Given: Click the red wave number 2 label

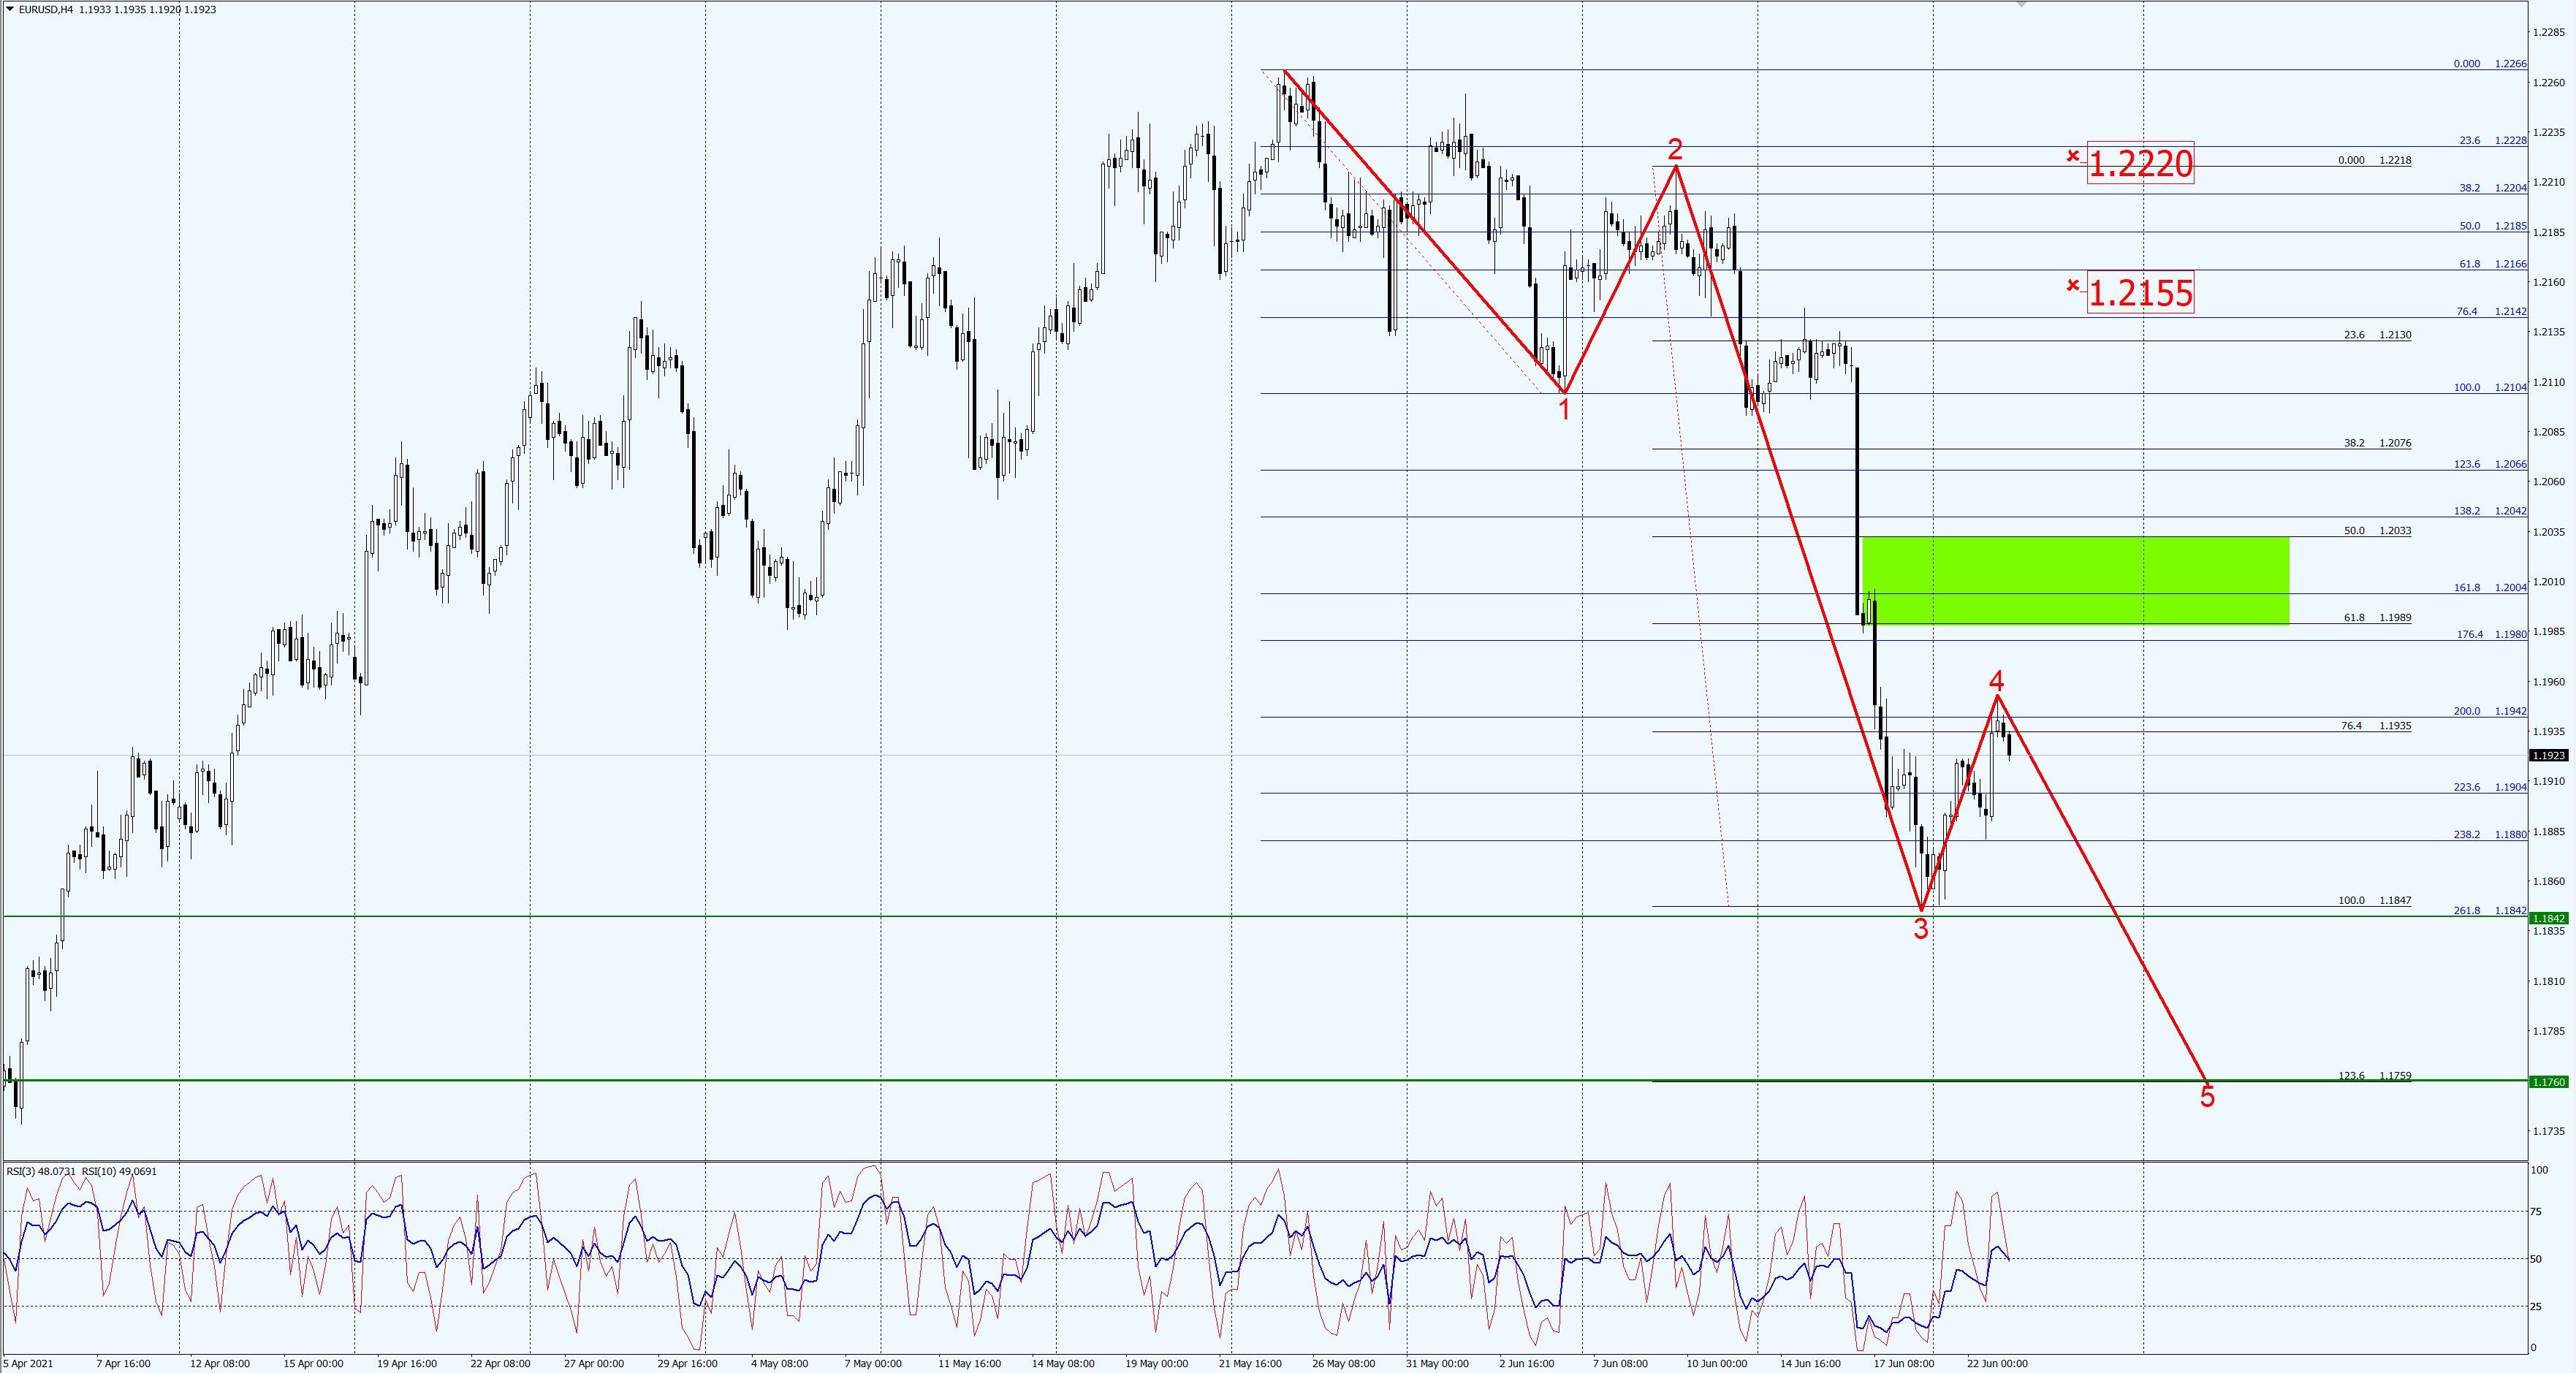Looking at the screenshot, I should 1675,150.
